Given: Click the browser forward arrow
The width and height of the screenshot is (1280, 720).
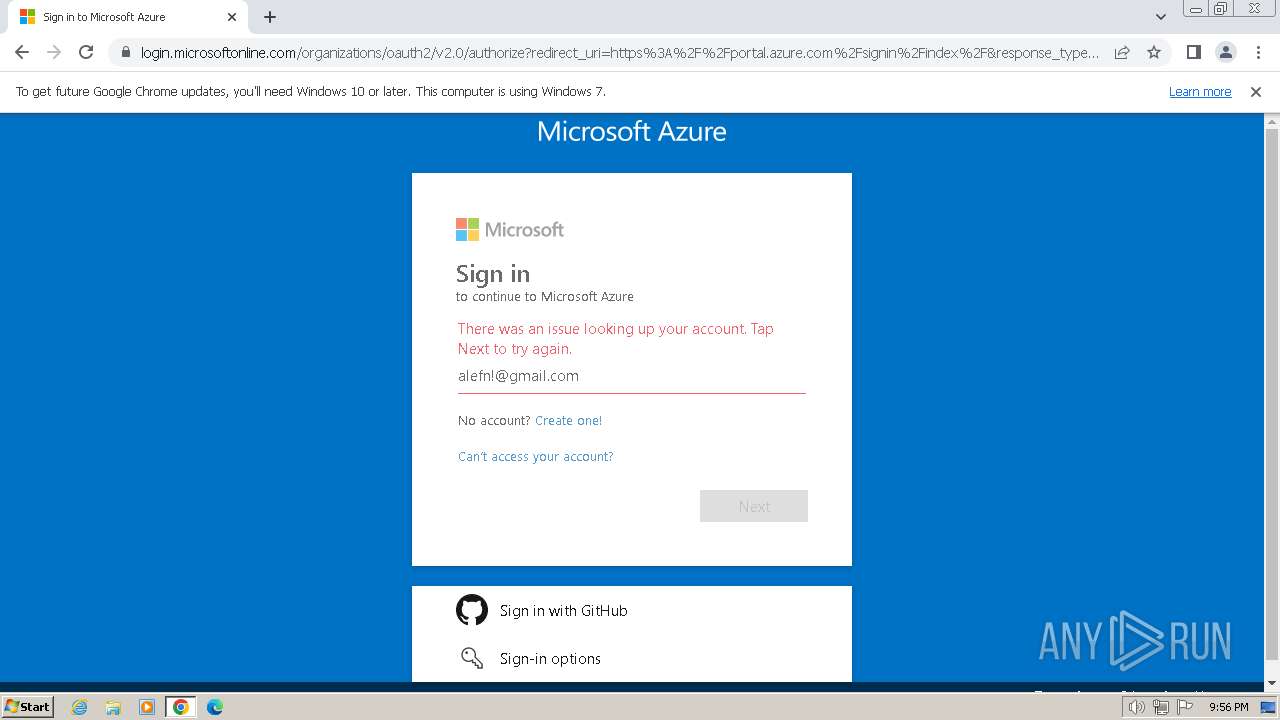Looking at the screenshot, I should click(54, 52).
